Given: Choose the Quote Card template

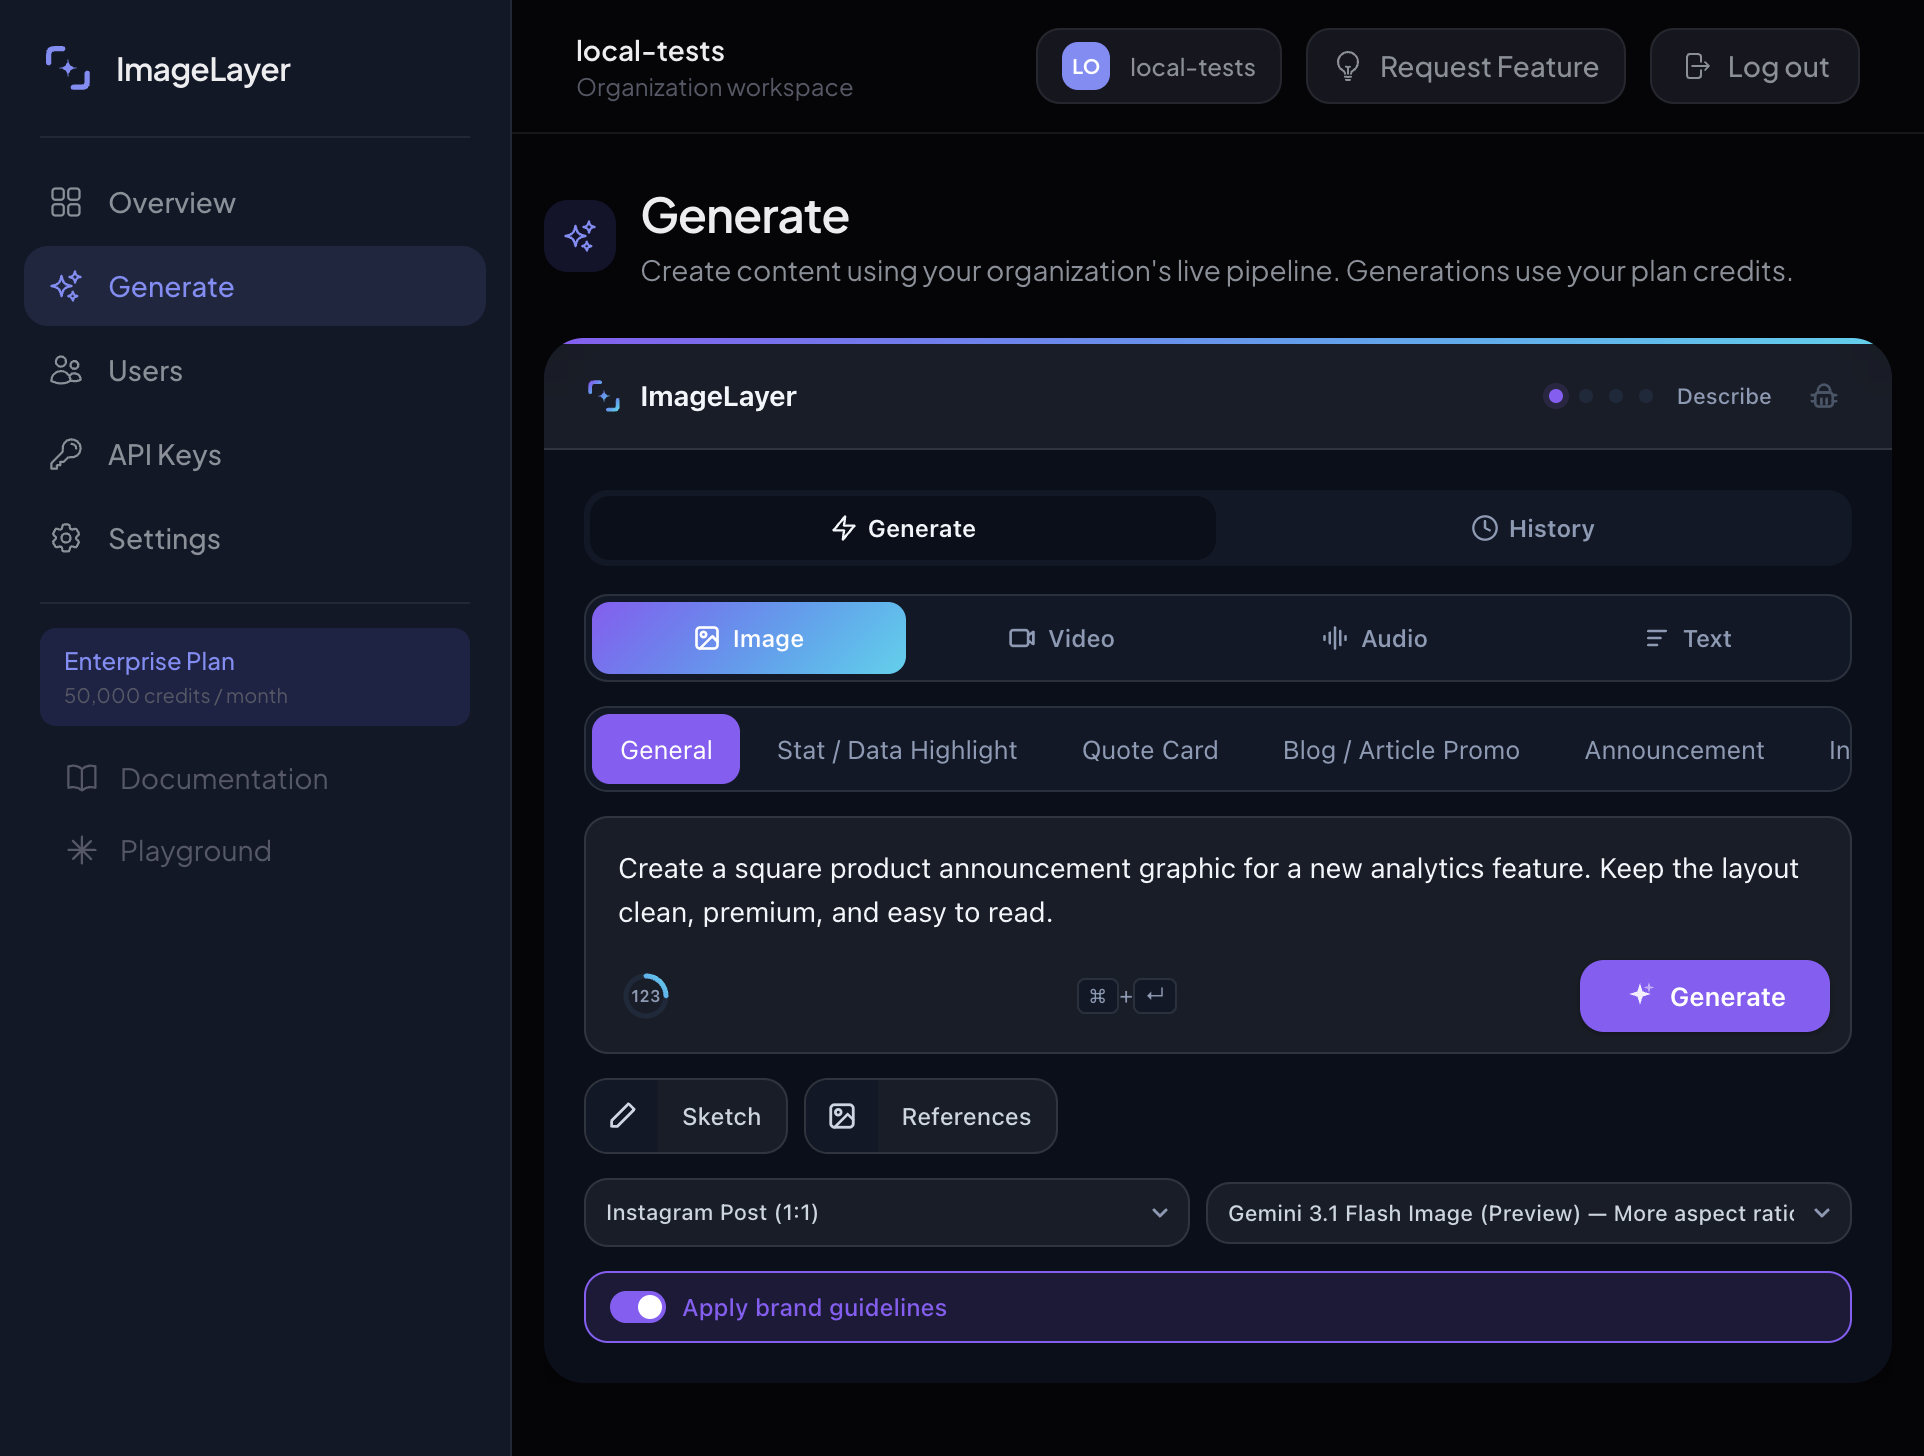Looking at the screenshot, I should 1150,750.
